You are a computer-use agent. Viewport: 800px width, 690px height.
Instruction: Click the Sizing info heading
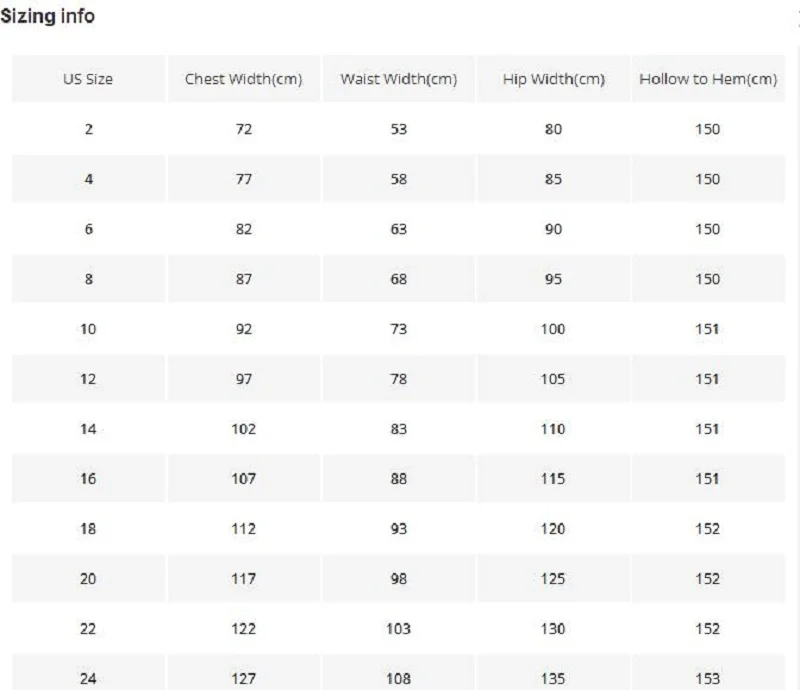48,17
